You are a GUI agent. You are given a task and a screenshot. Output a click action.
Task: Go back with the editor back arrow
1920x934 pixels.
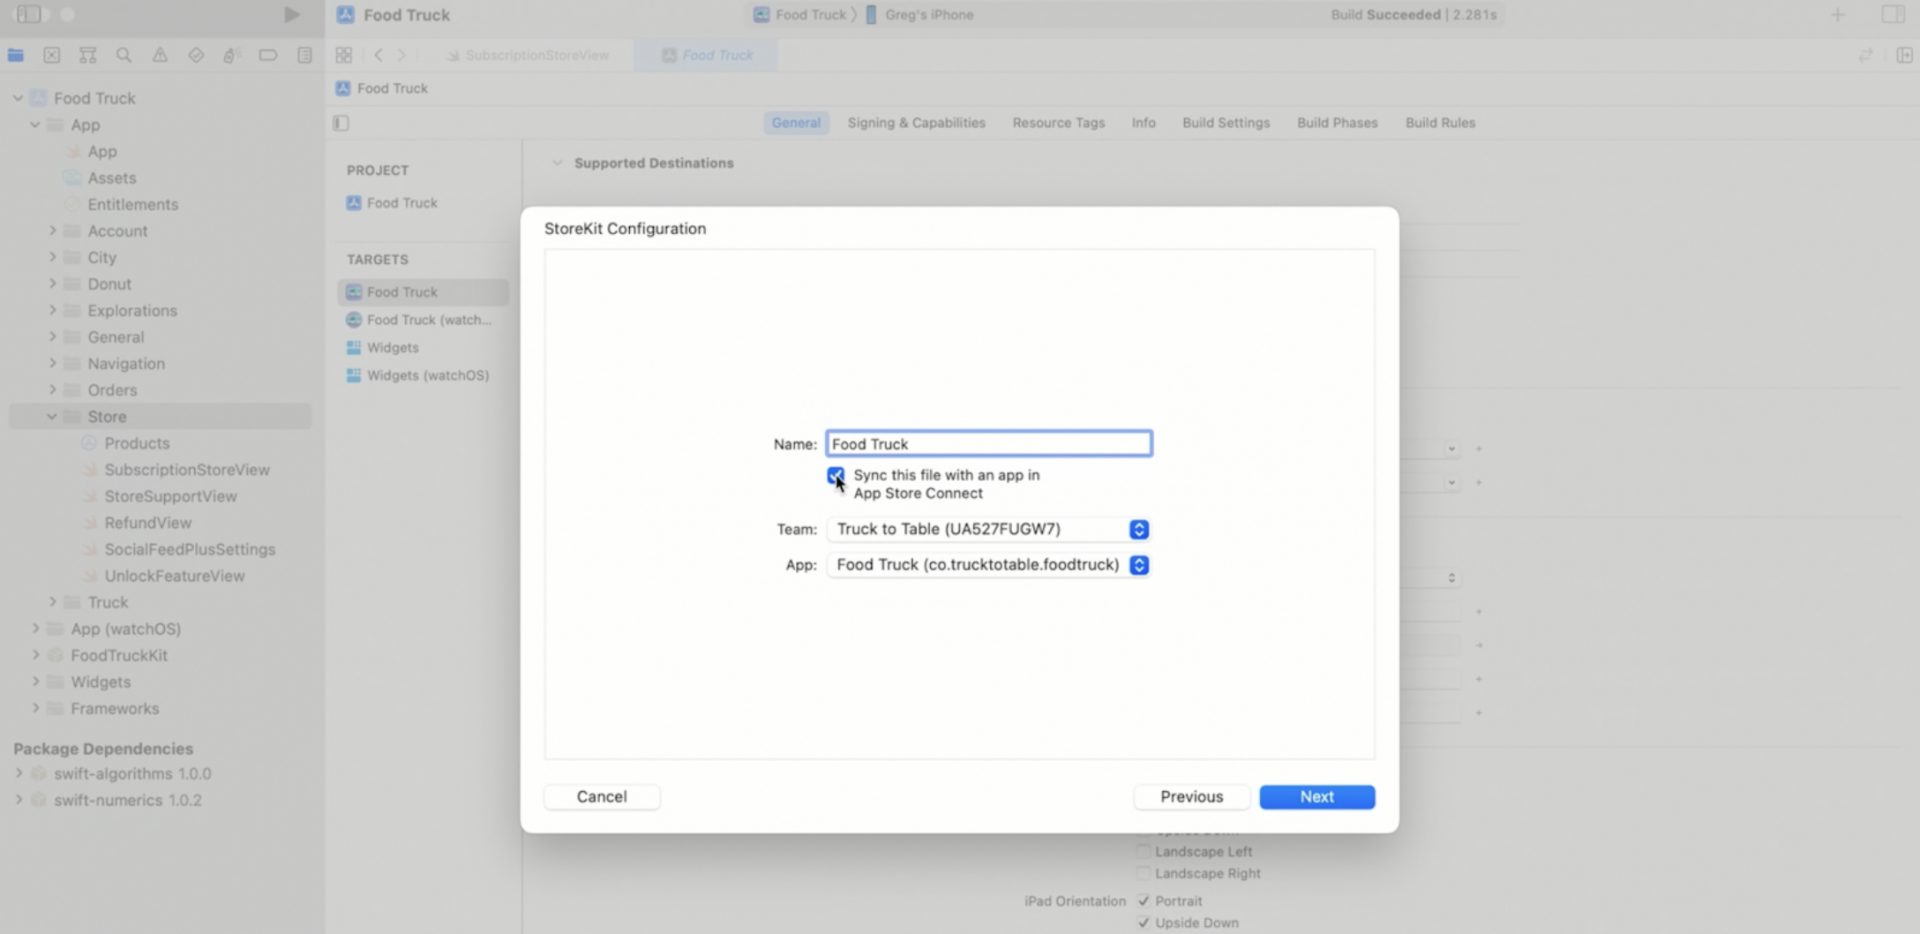[378, 55]
